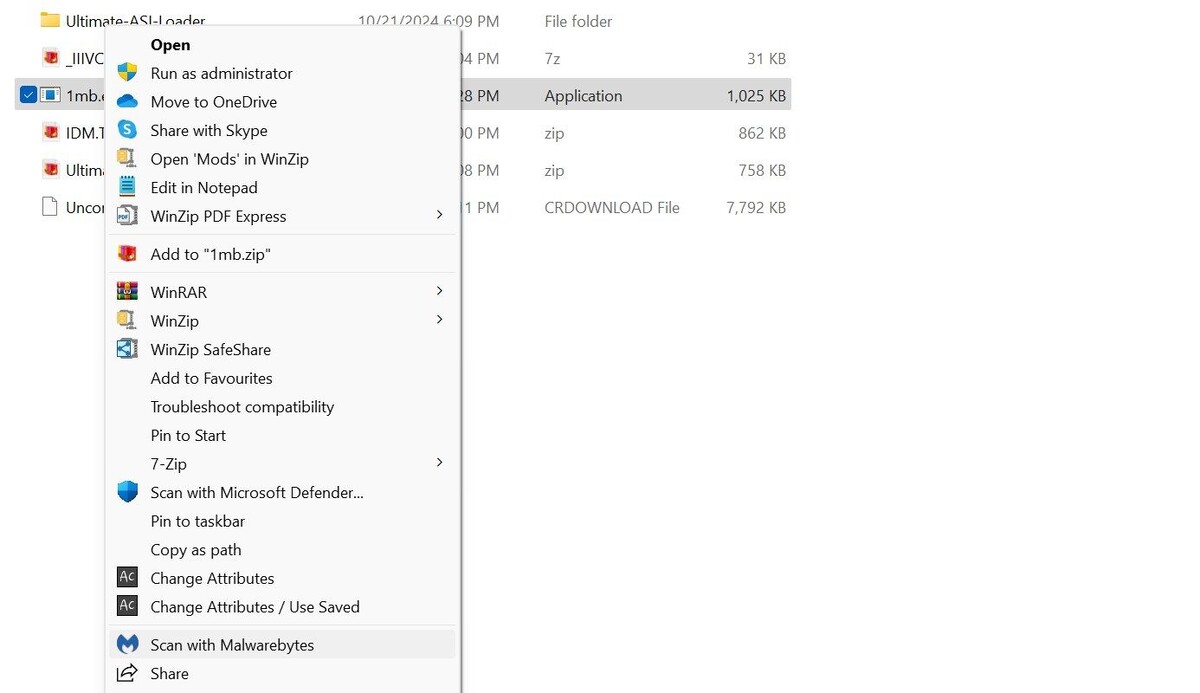1200x693 pixels.
Task: Expand the WinZip PDF Express submenu arrow
Action: (439, 215)
